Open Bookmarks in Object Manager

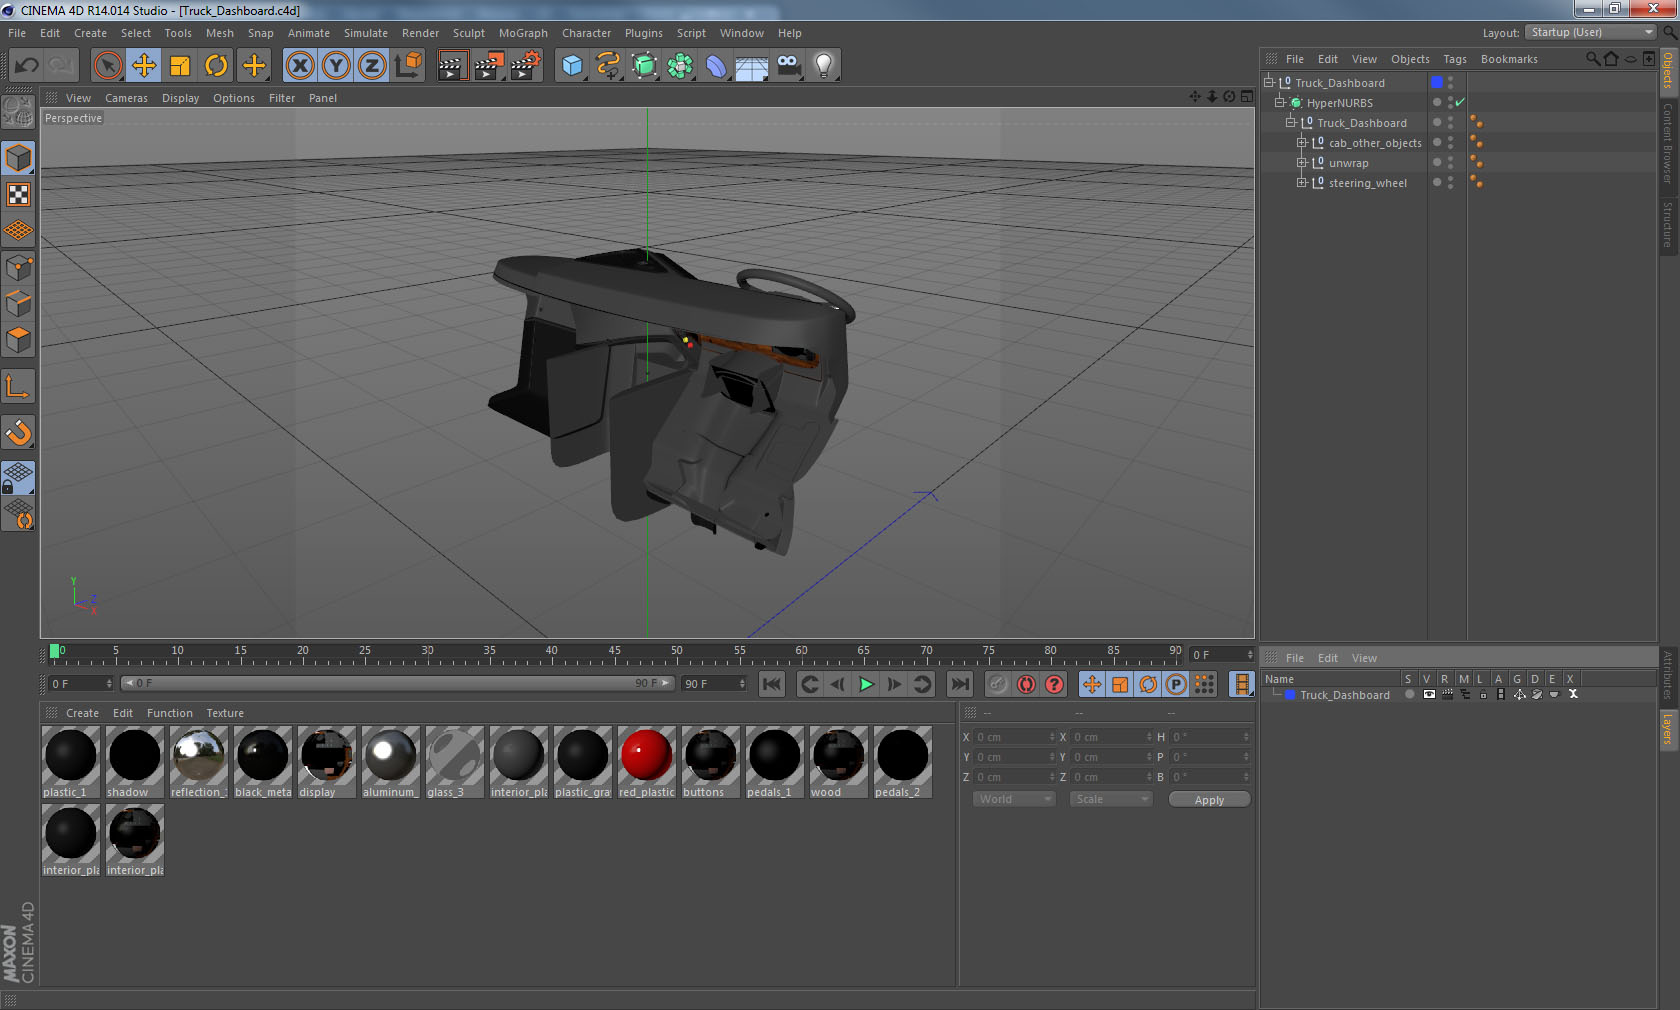point(1509,59)
